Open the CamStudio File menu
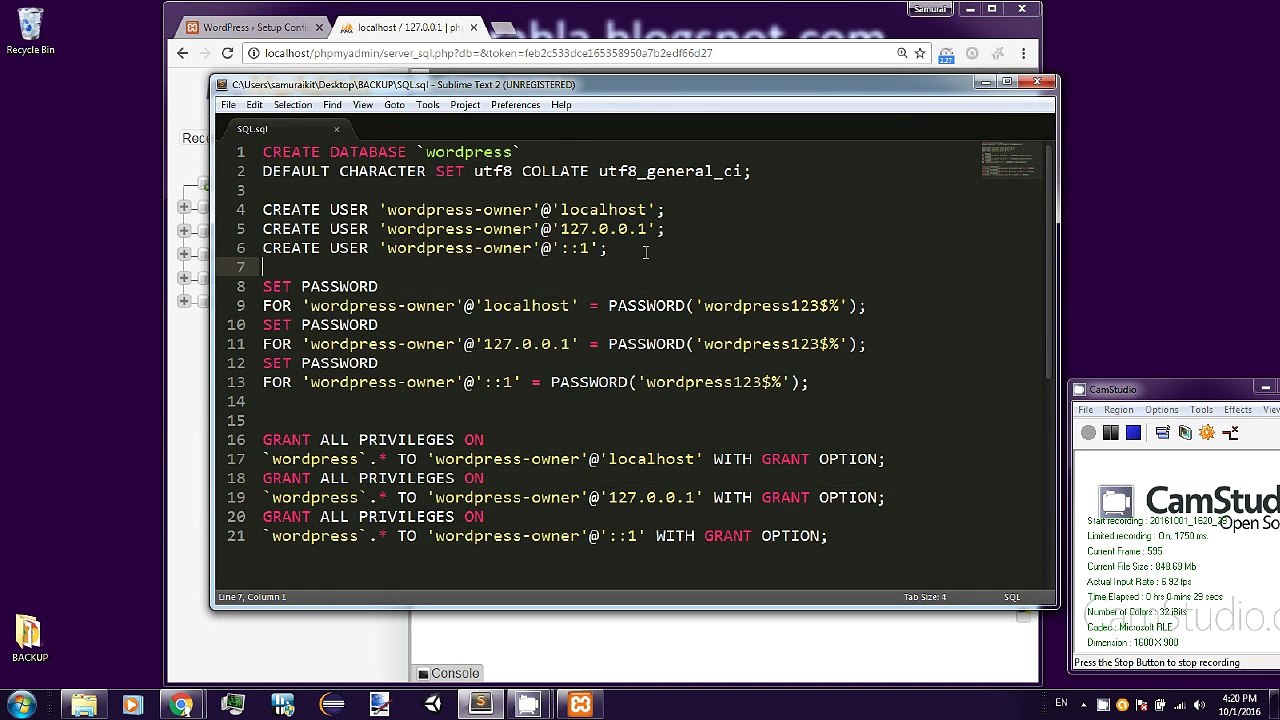 coord(1085,410)
